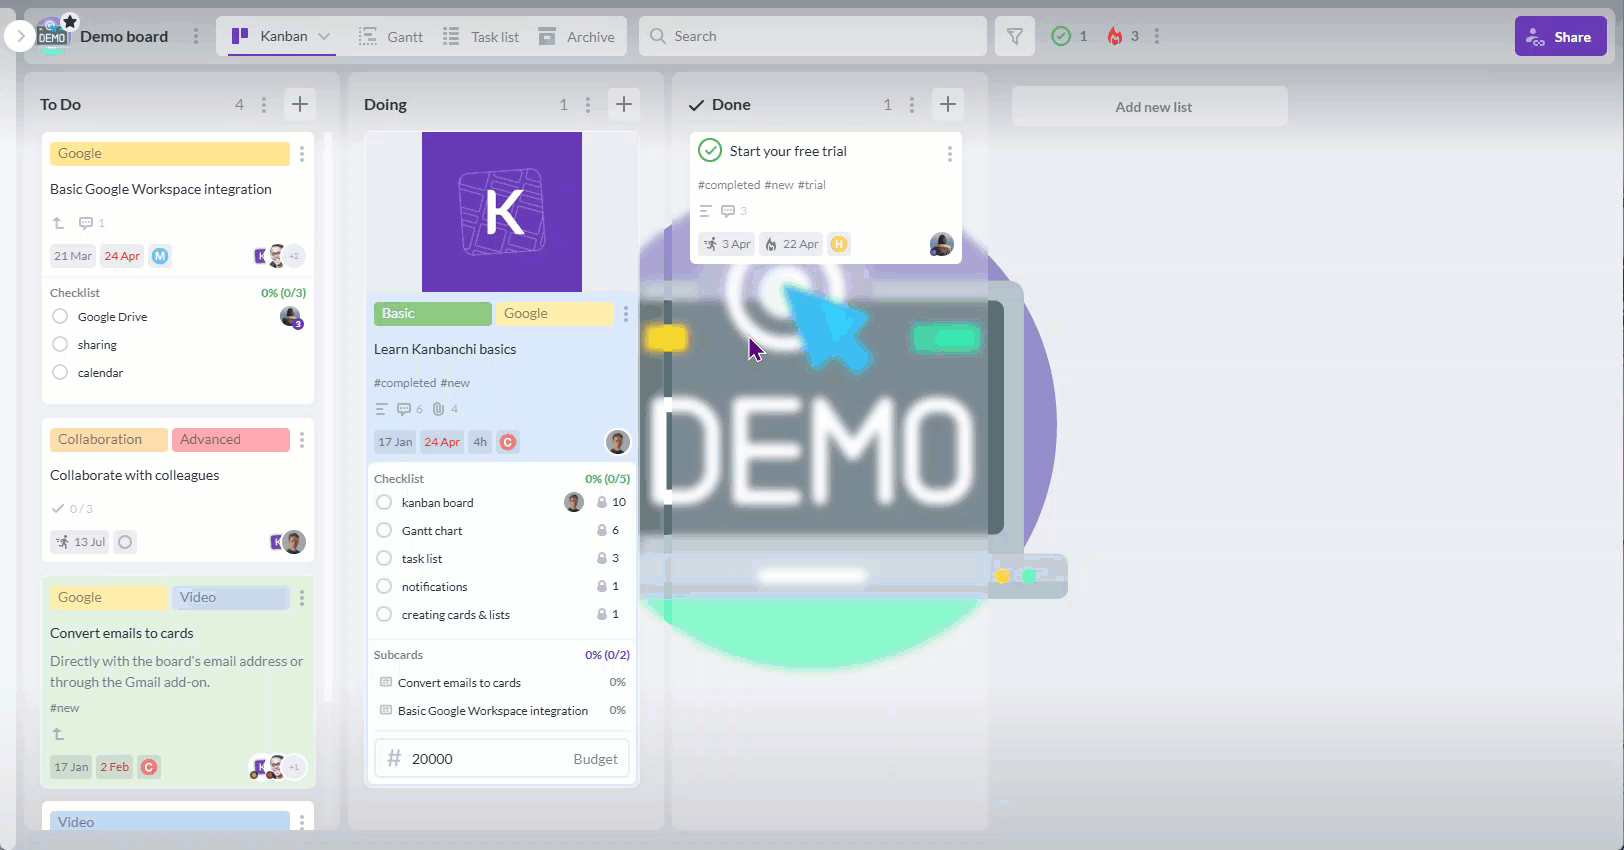The image size is (1624, 850).
Task: Click comments icon on Learn Kanbanchi basics
Action: click(x=404, y=409)
